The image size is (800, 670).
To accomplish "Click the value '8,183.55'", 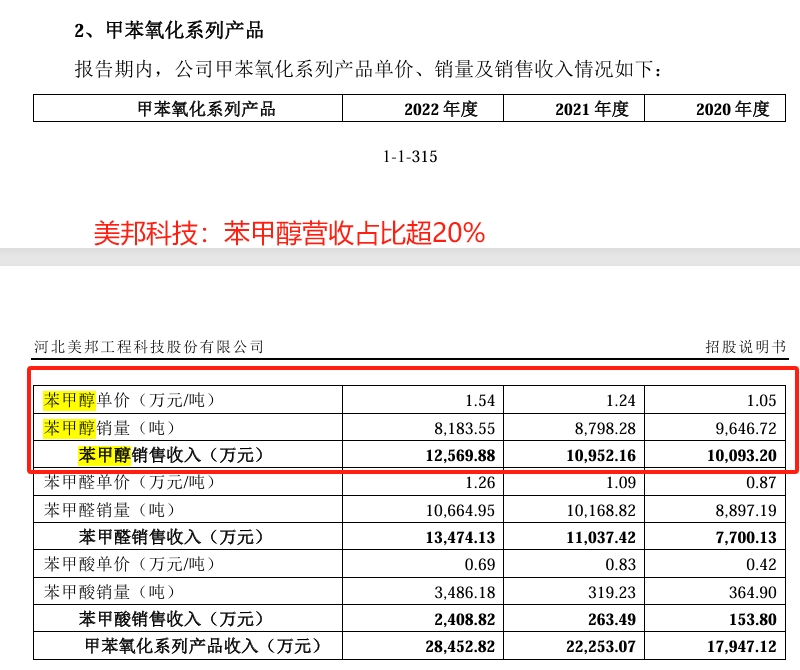I will coord(465,428).
